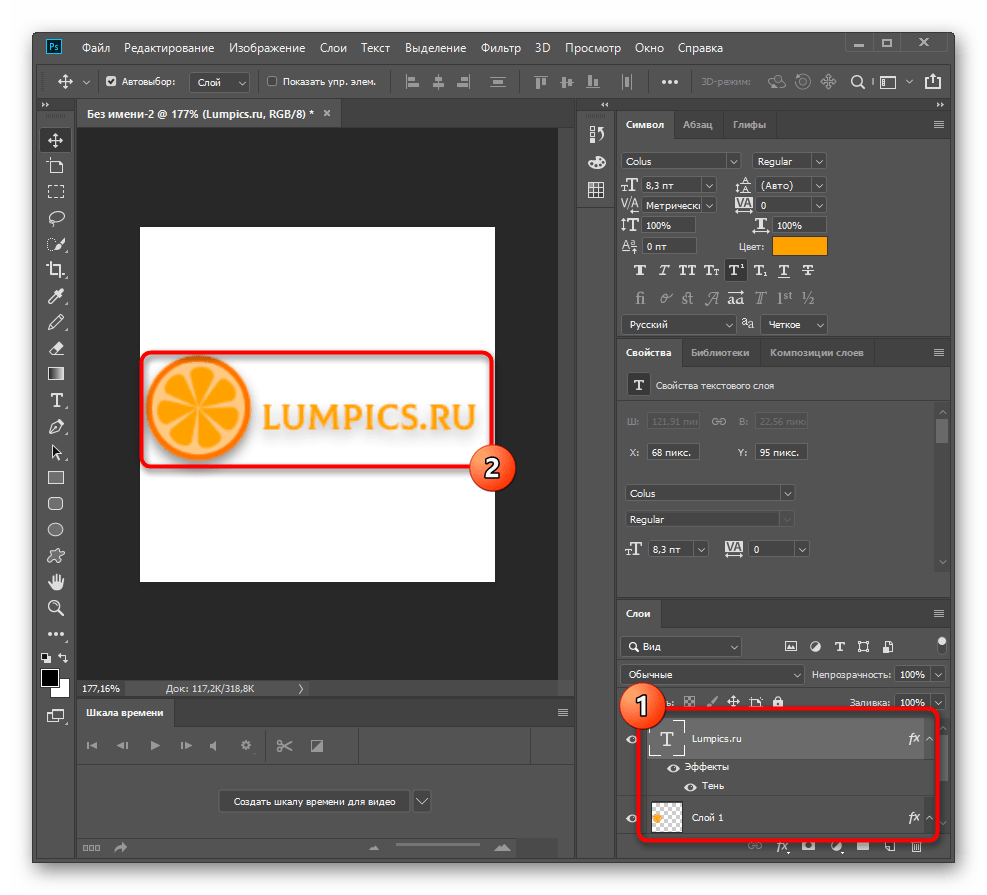987x895 pixels.
Task: Hide the Lumpics.ru text layer
Action: [x=631, y=740]
